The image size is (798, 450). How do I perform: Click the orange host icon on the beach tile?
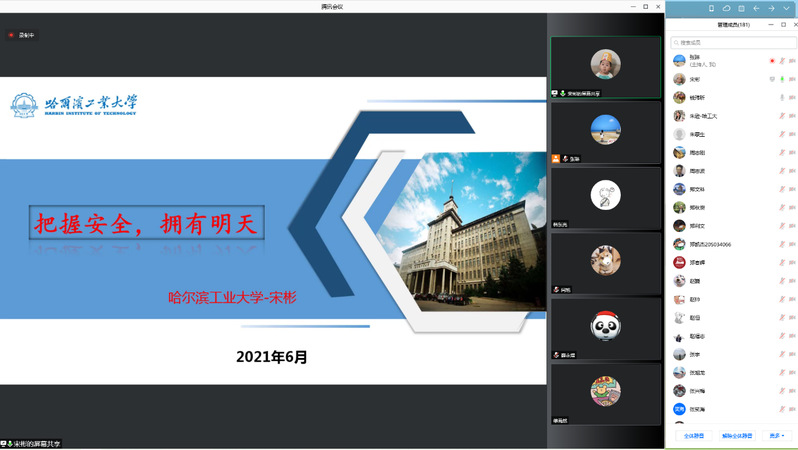[556, 159]
